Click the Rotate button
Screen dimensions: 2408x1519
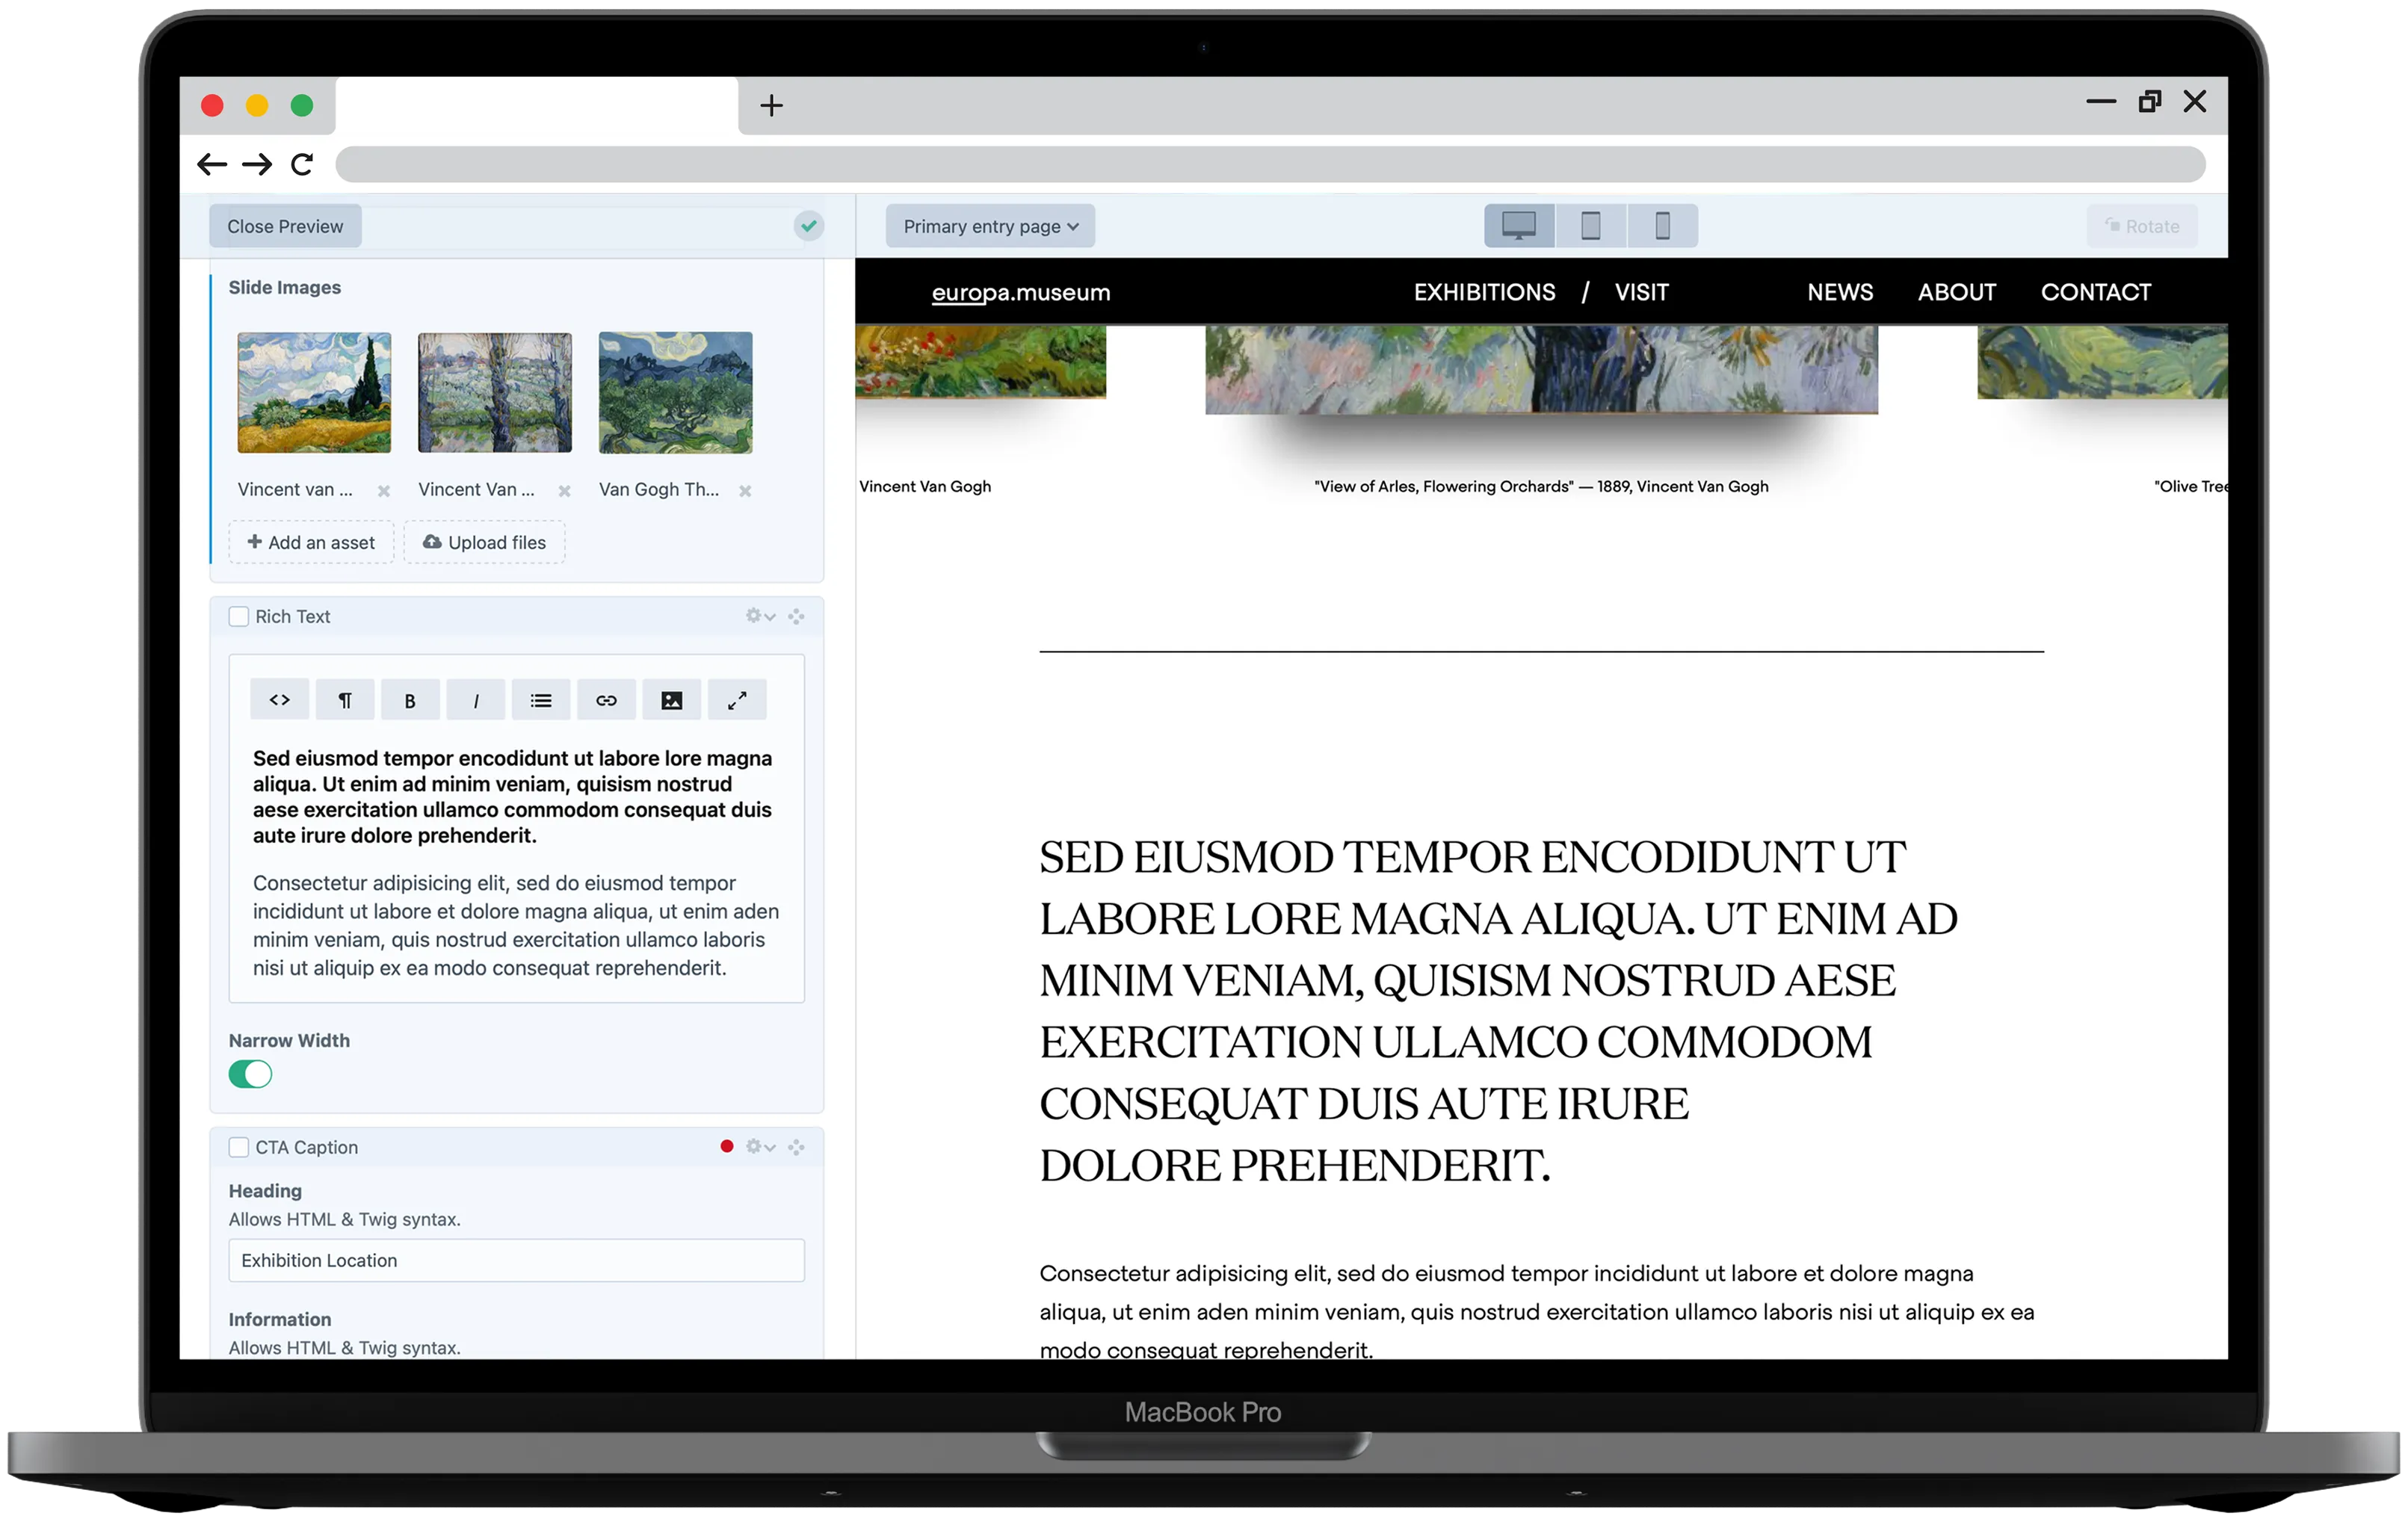pyautogui.click(x=2142, y=226)
